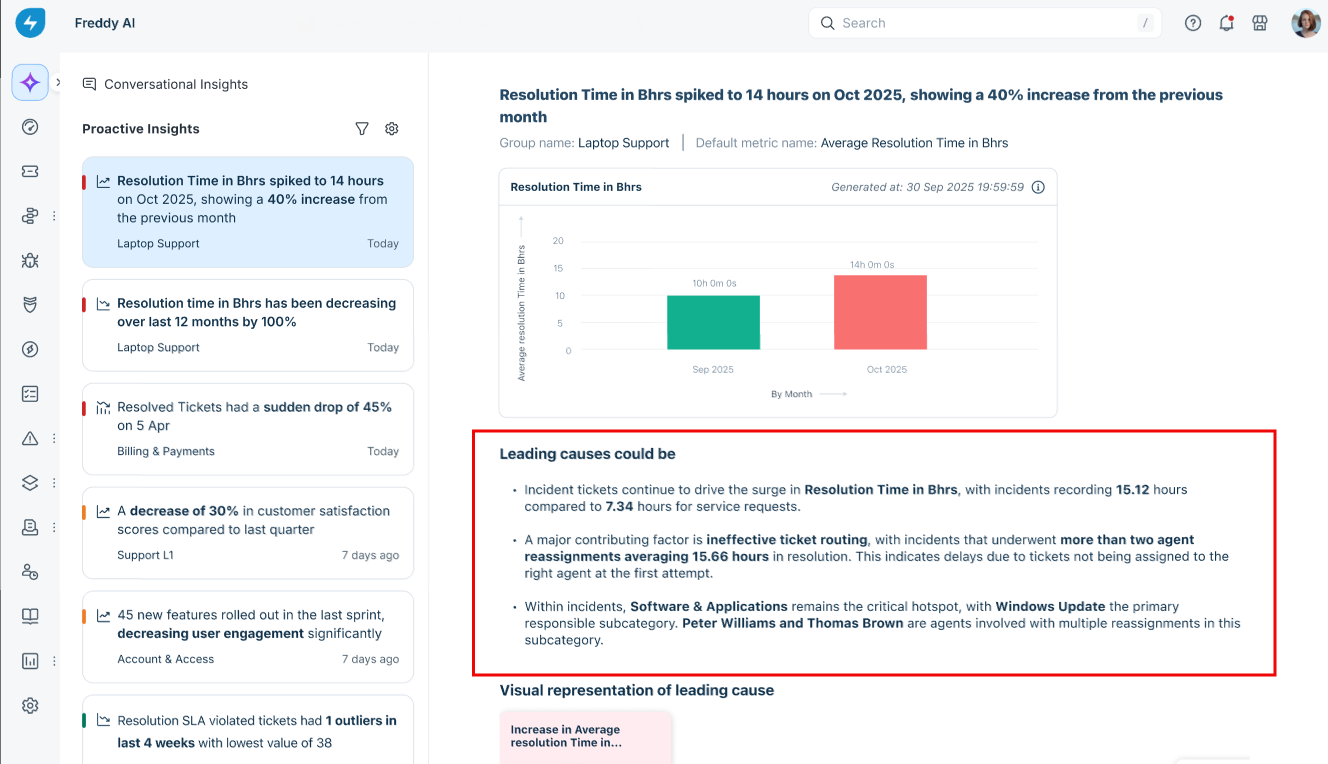This screenshot has height=764, width=1328.
Task: Click 'Average Resolution Time in Bhrs' metric name
Action: [914, 143]
